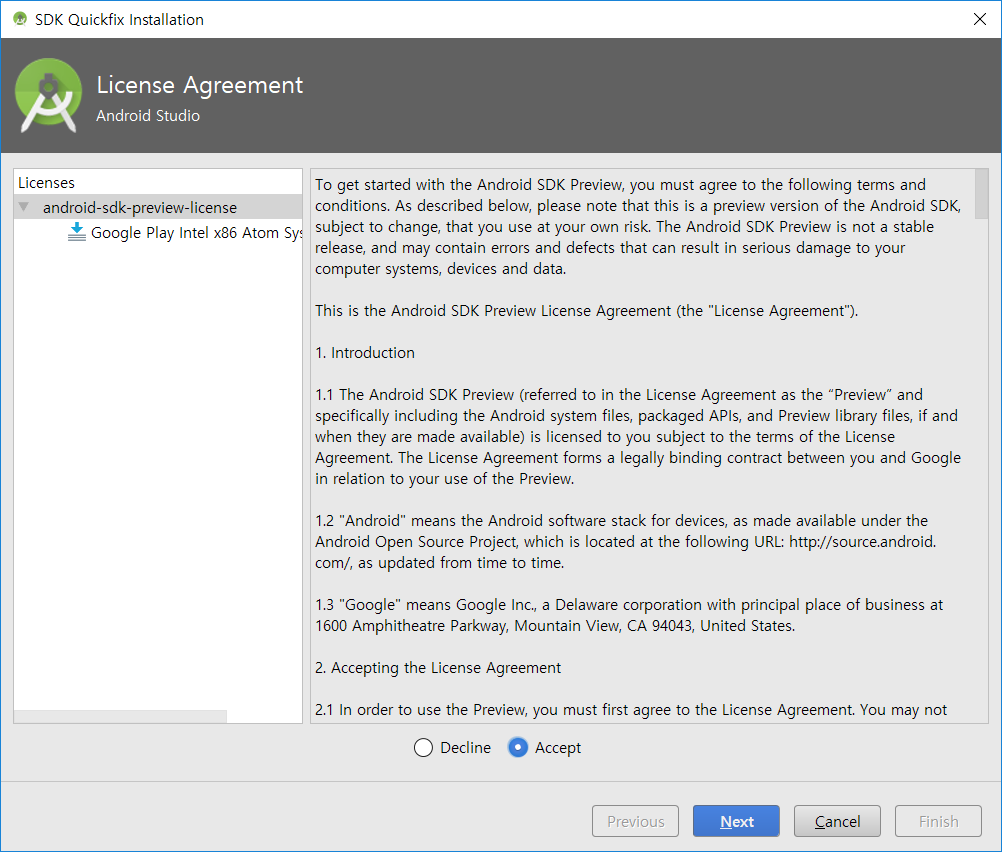Click the SDK Quickfix Installation title text
The width and height of the screenshot is (1002, 852).
pos(119,20)
